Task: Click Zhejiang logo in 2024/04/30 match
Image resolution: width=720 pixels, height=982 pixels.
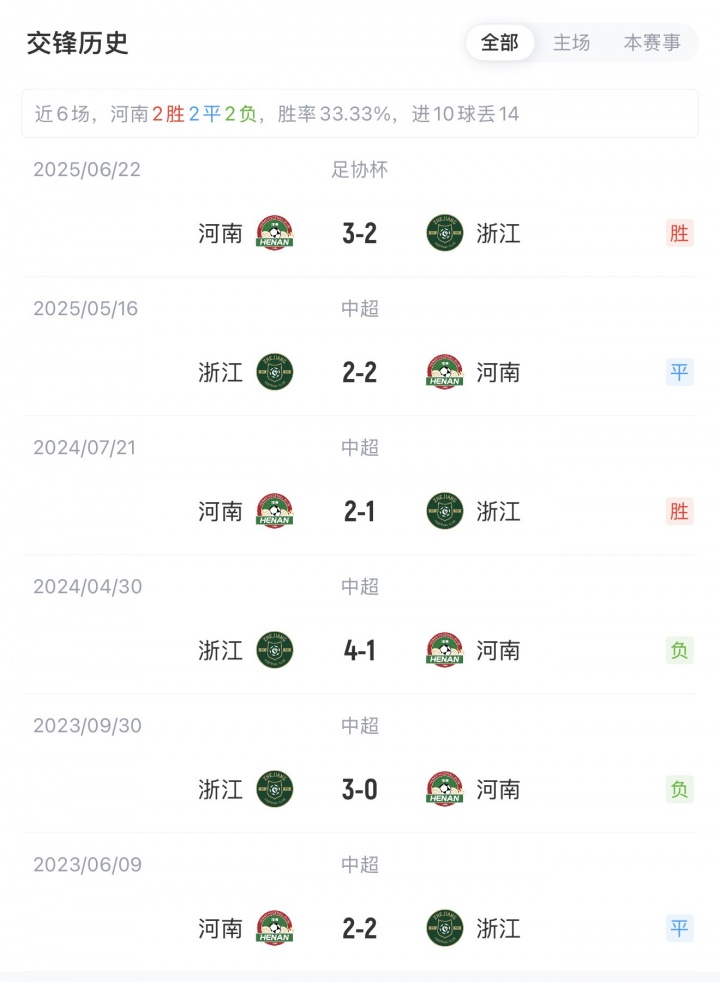Action: click(274, 650)
